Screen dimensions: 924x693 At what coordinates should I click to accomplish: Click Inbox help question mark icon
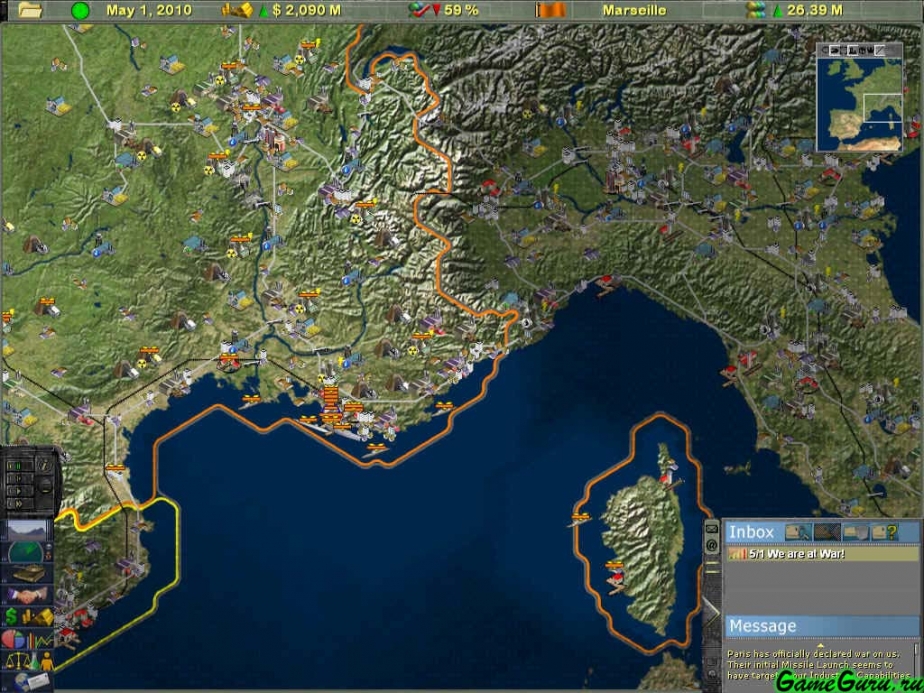coord(885,532)
